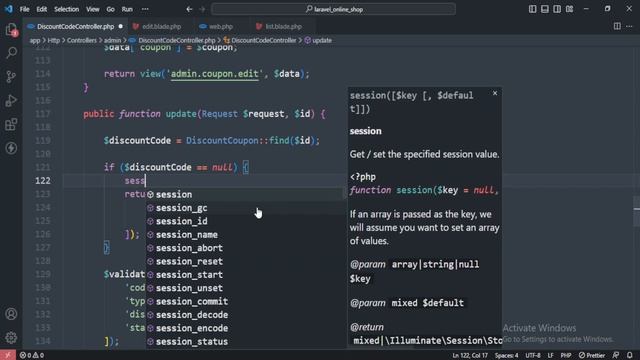
Task: Open the Selection menu
Action: point(67,9)
